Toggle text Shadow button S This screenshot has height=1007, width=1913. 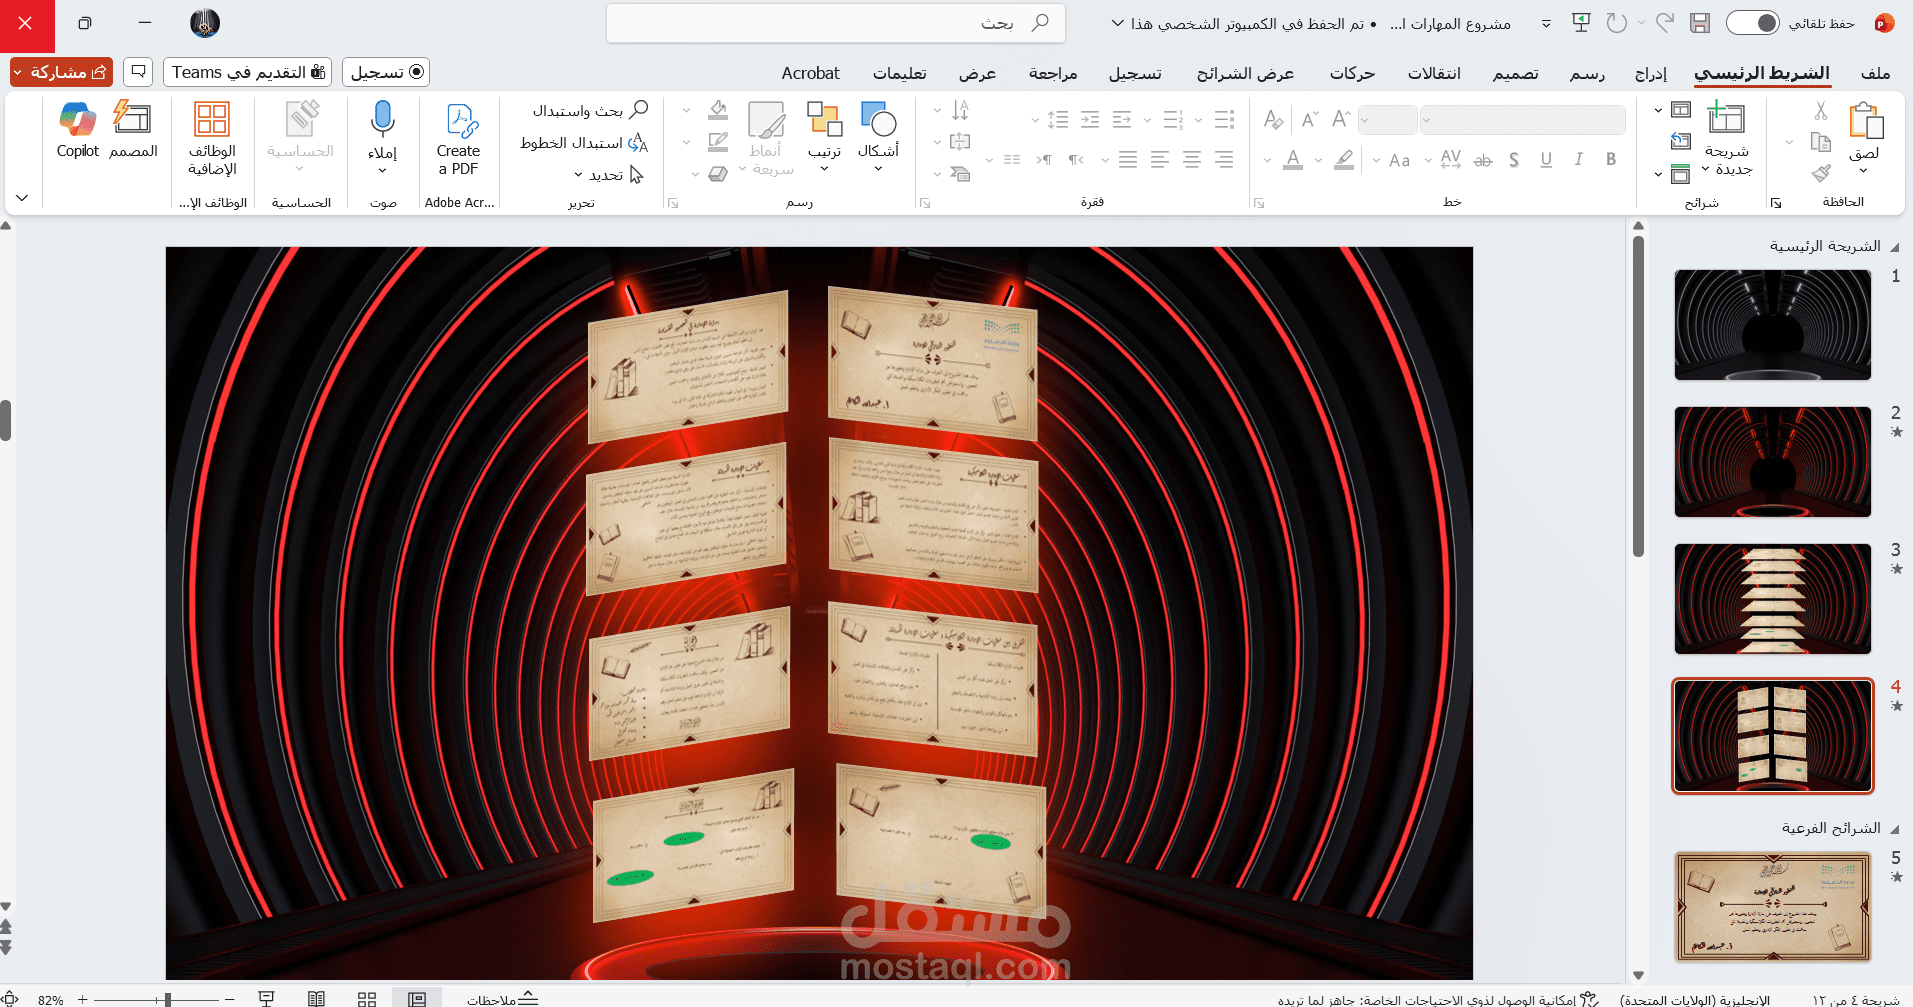point(1514,160)
